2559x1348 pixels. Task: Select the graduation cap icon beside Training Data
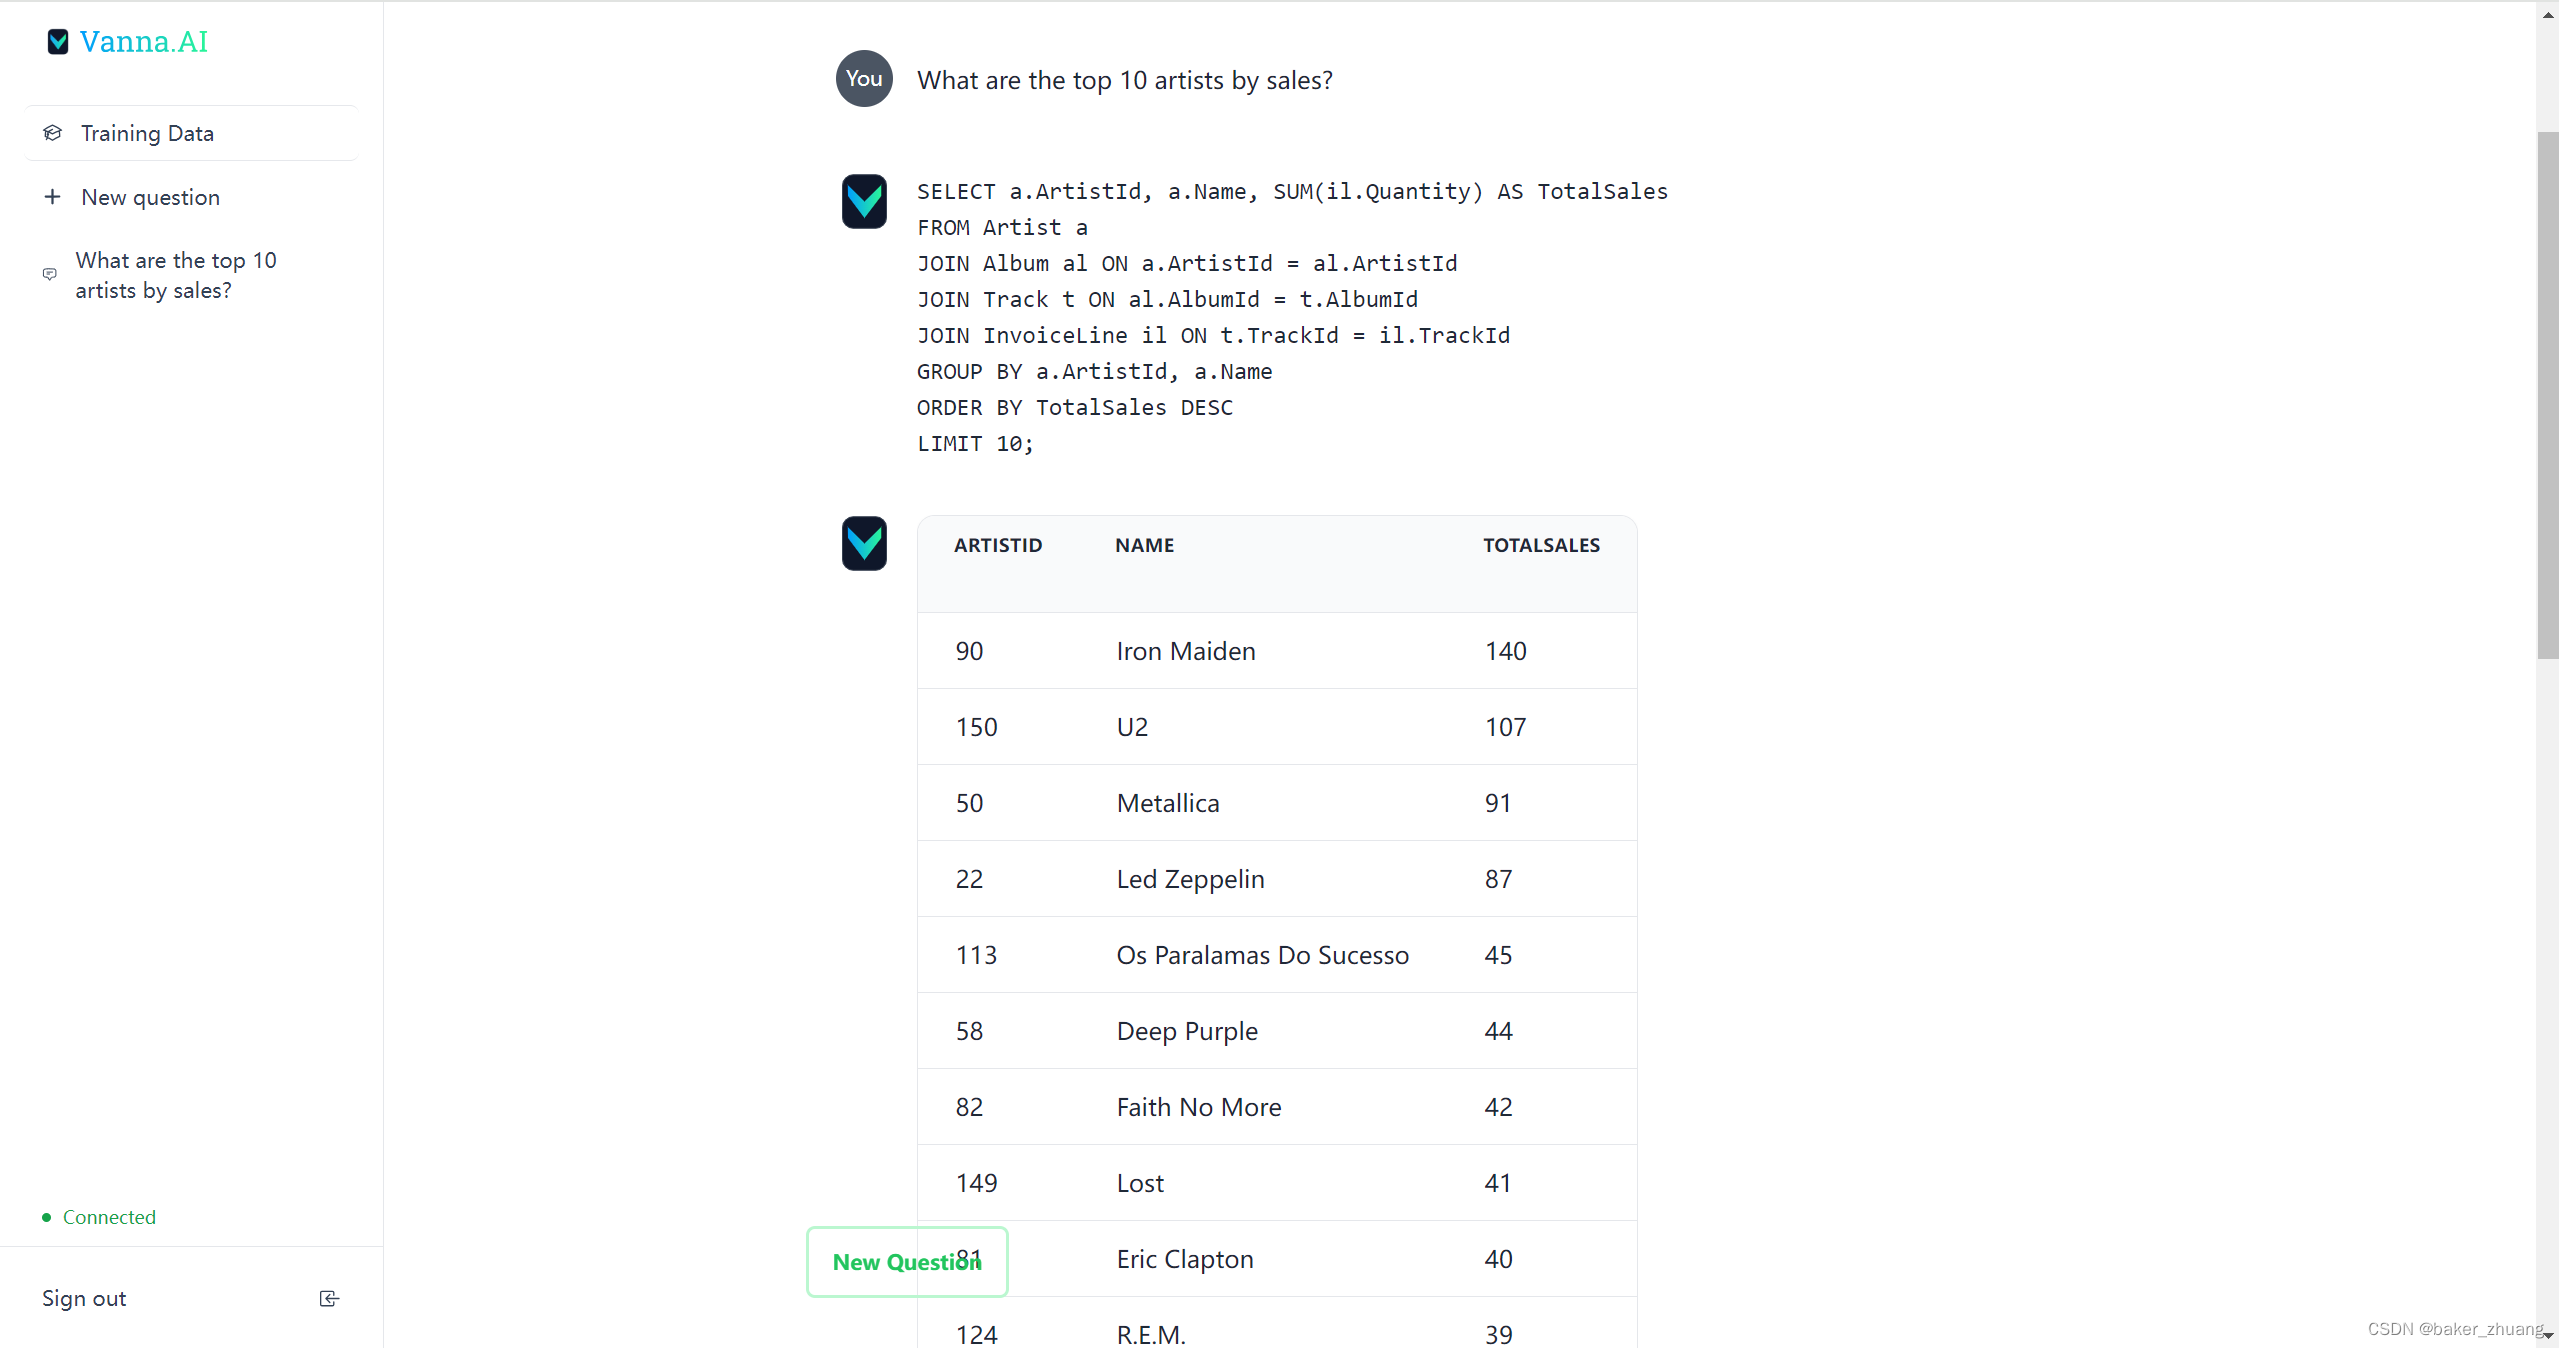(x=52, y=133)
